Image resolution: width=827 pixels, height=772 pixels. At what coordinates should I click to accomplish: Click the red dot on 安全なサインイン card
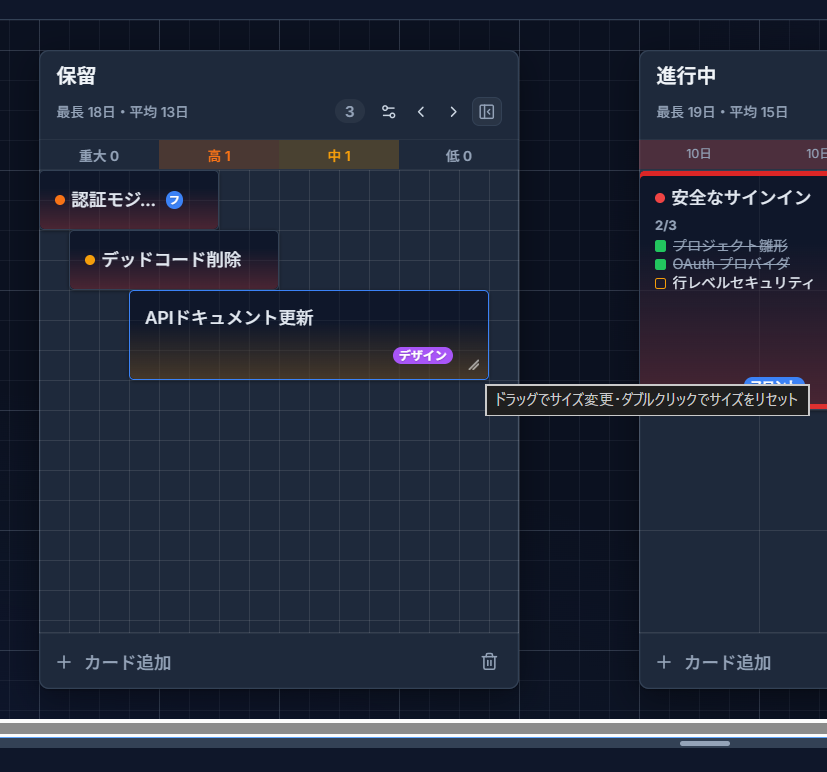click(660, 198)
